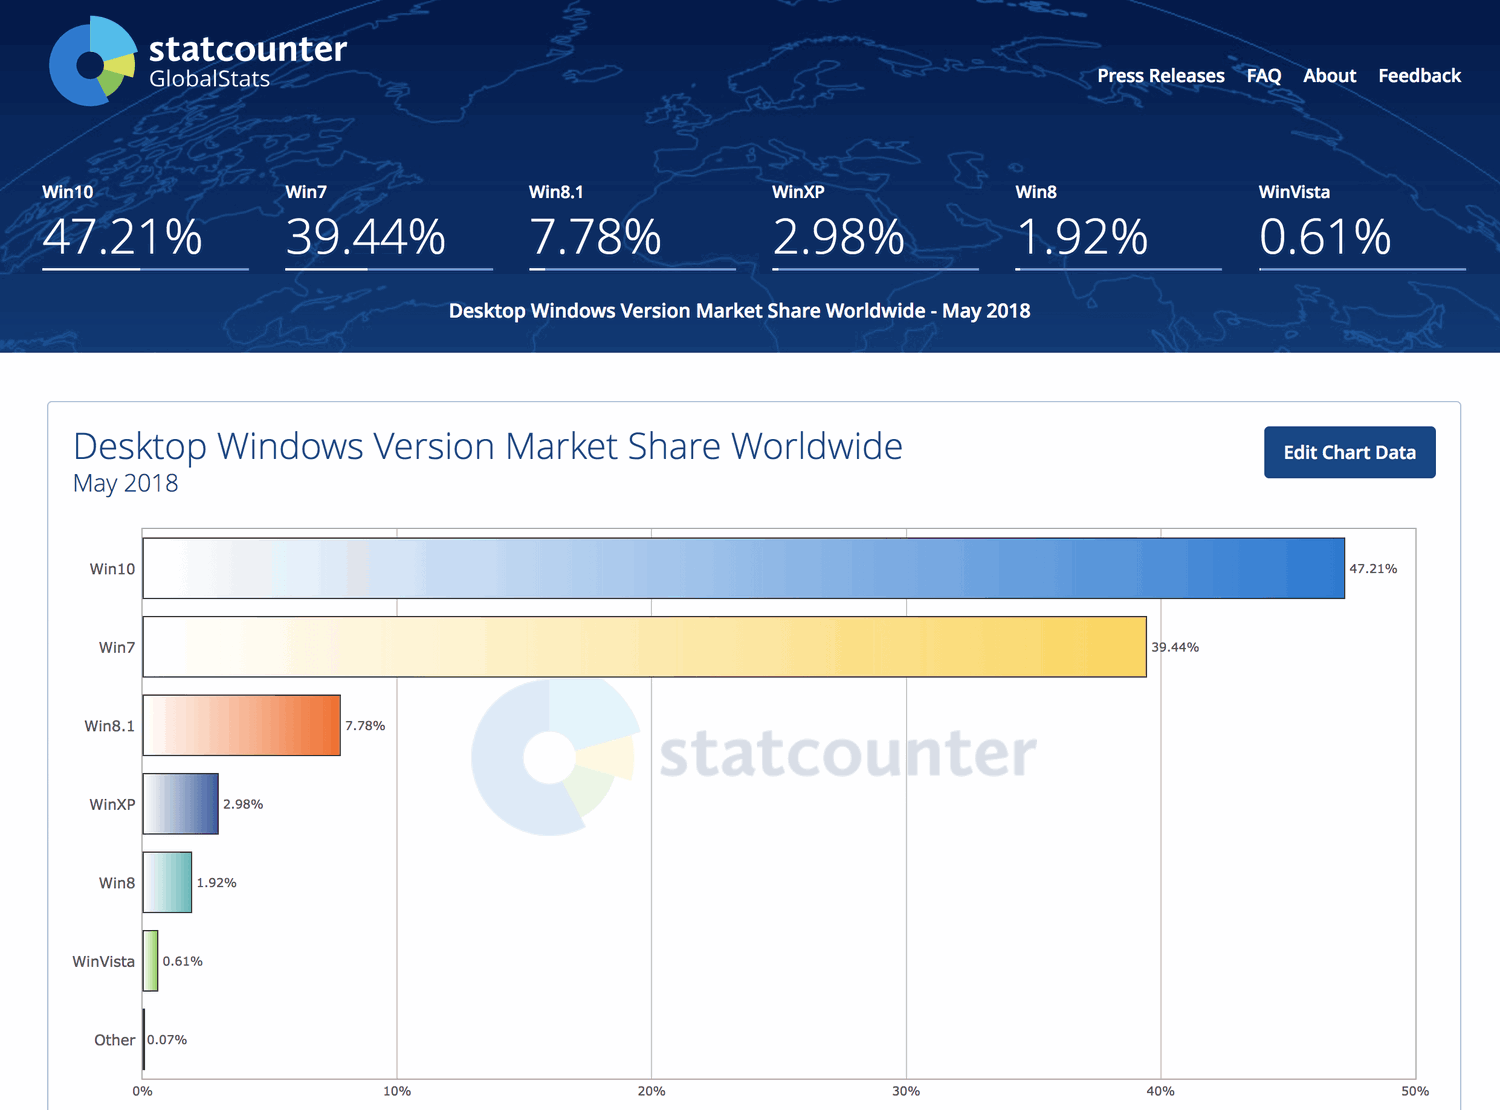Click the About navigation link

click(x=1329, y=75)
